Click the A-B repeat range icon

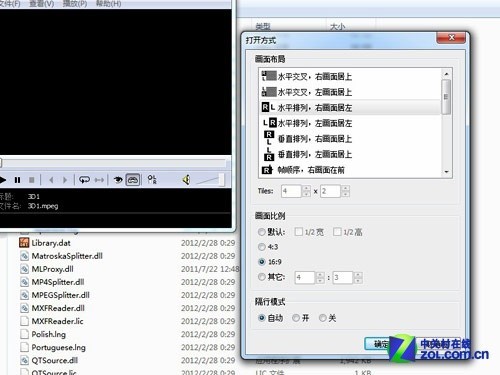[x=99, y=180]
